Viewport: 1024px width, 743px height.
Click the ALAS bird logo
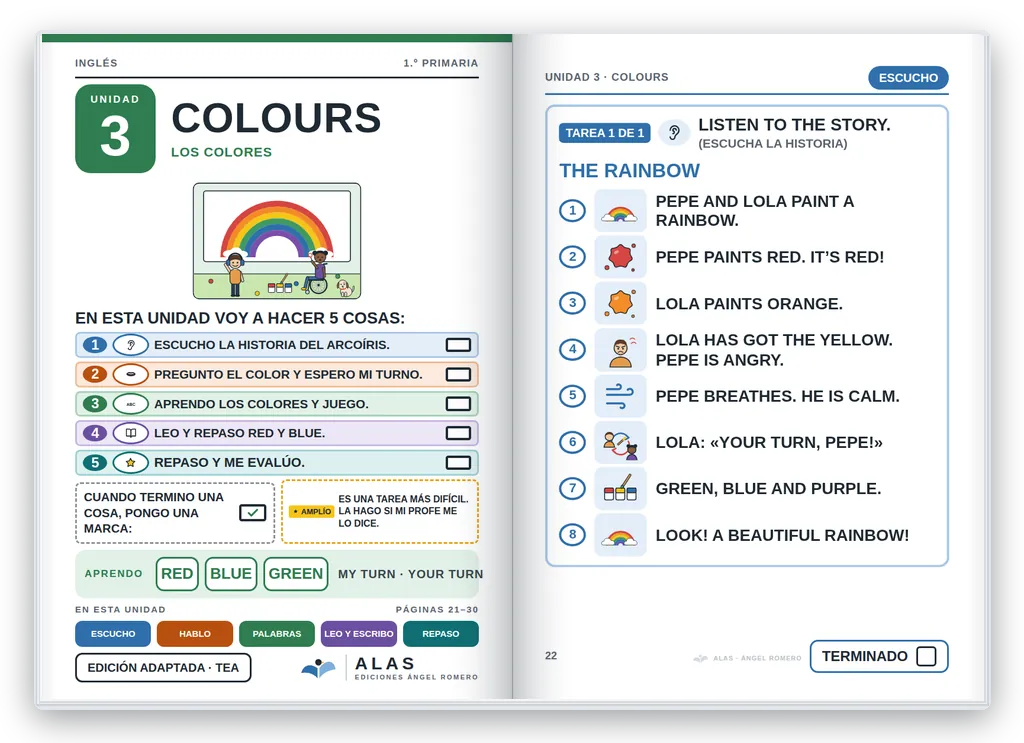(318, 668)
